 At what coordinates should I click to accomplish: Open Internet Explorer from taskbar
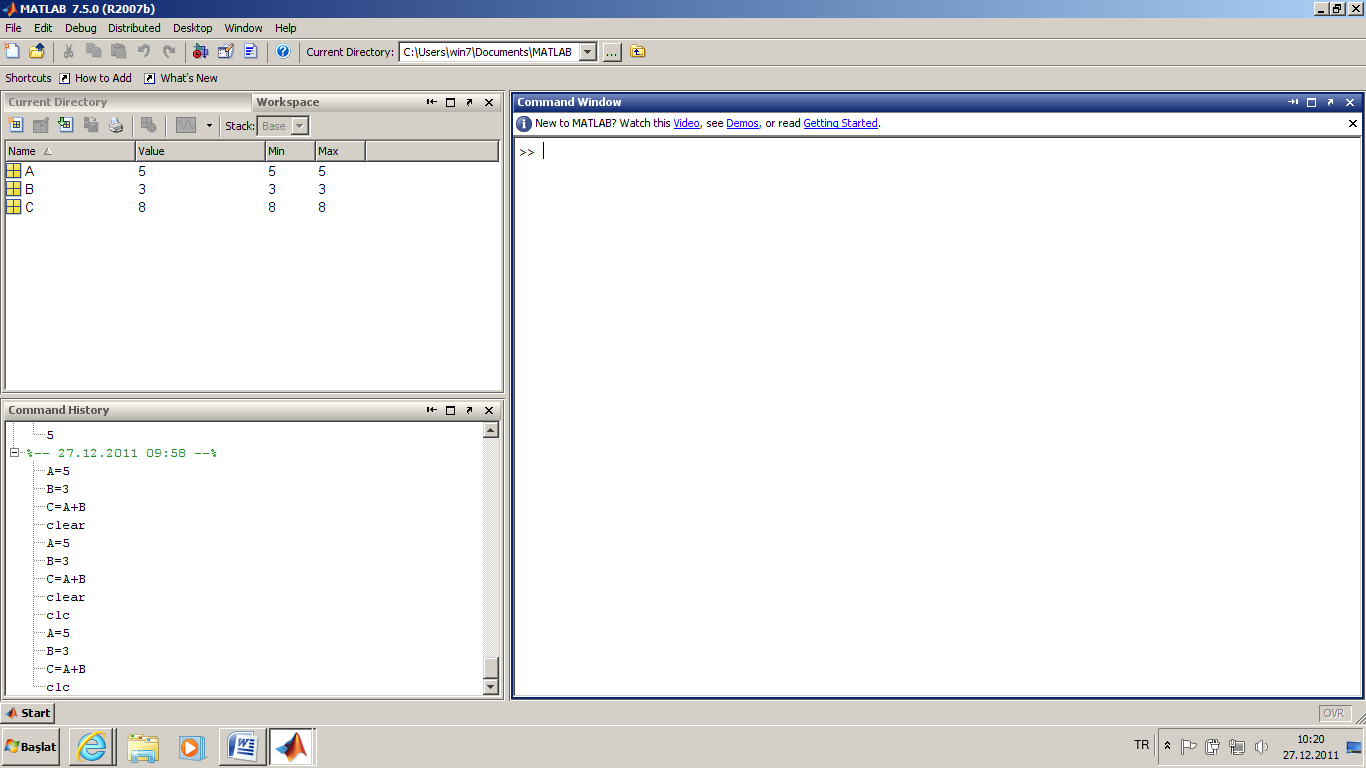(x=91, y=746)
